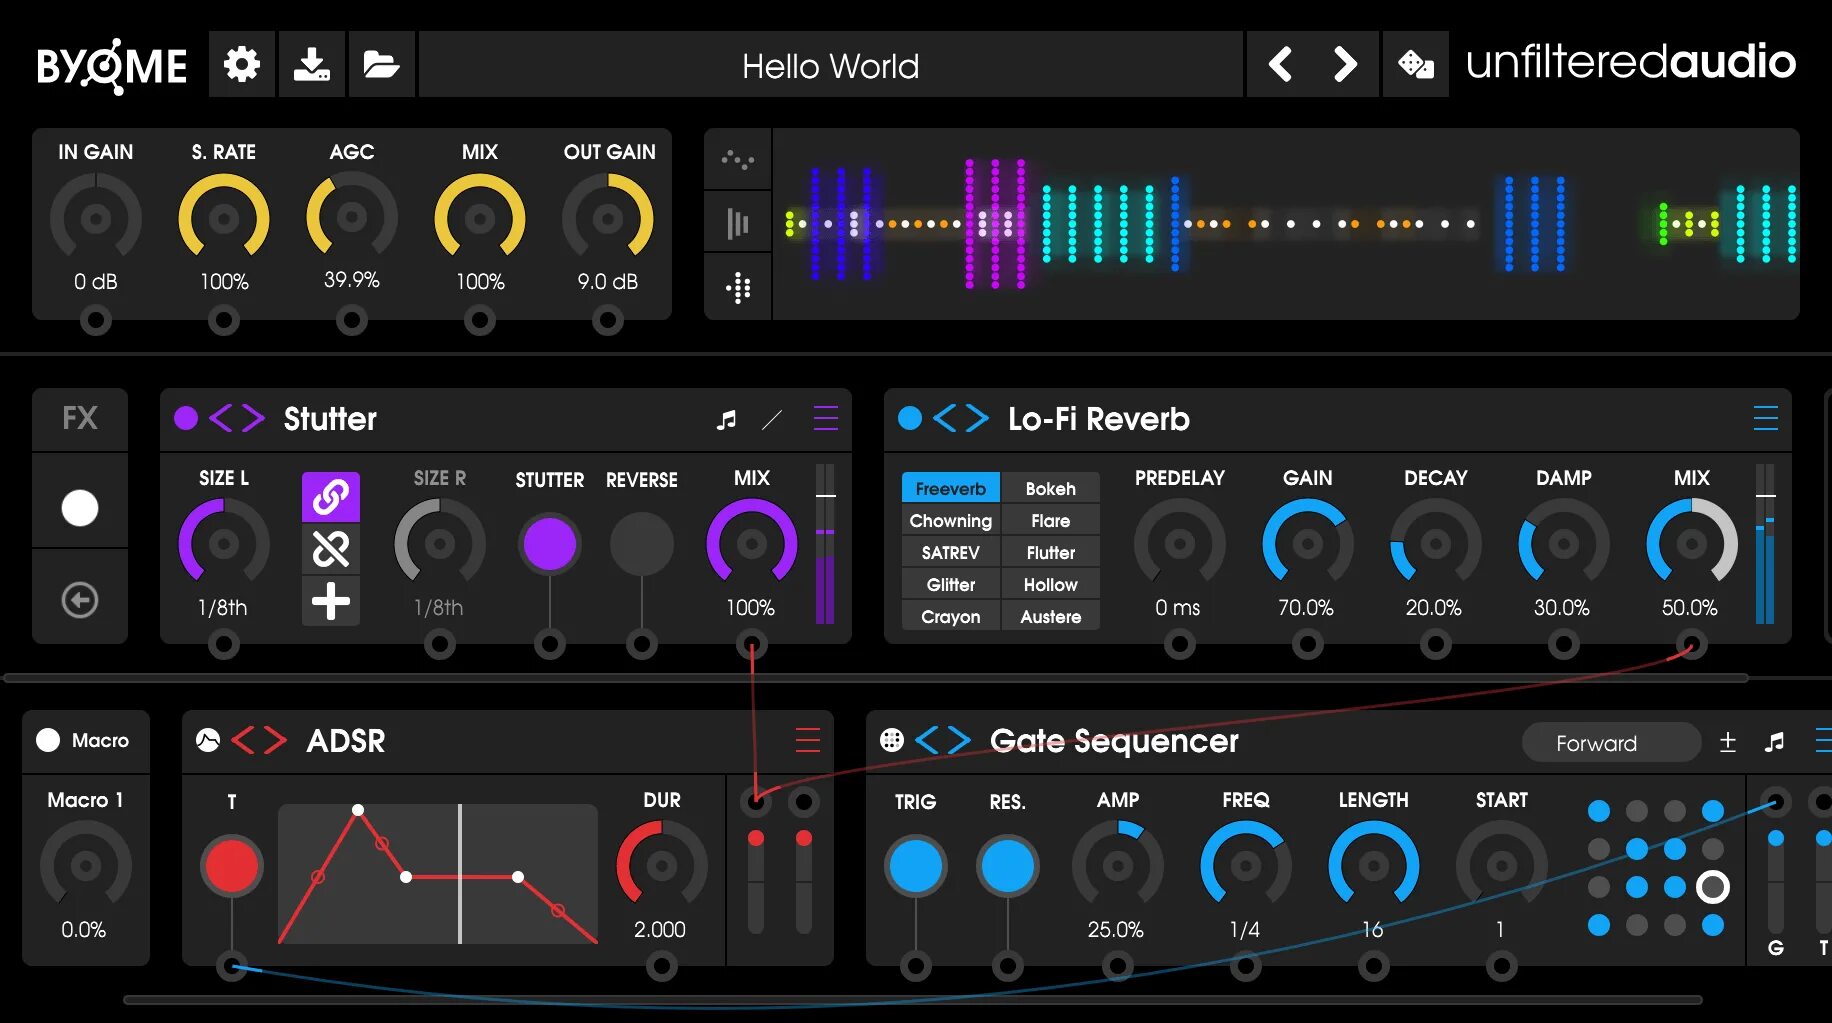1832x1023 pixels.
Task: Switch ADSR to next modulator type
Action: pyautogui.click(x=275, y=740)
